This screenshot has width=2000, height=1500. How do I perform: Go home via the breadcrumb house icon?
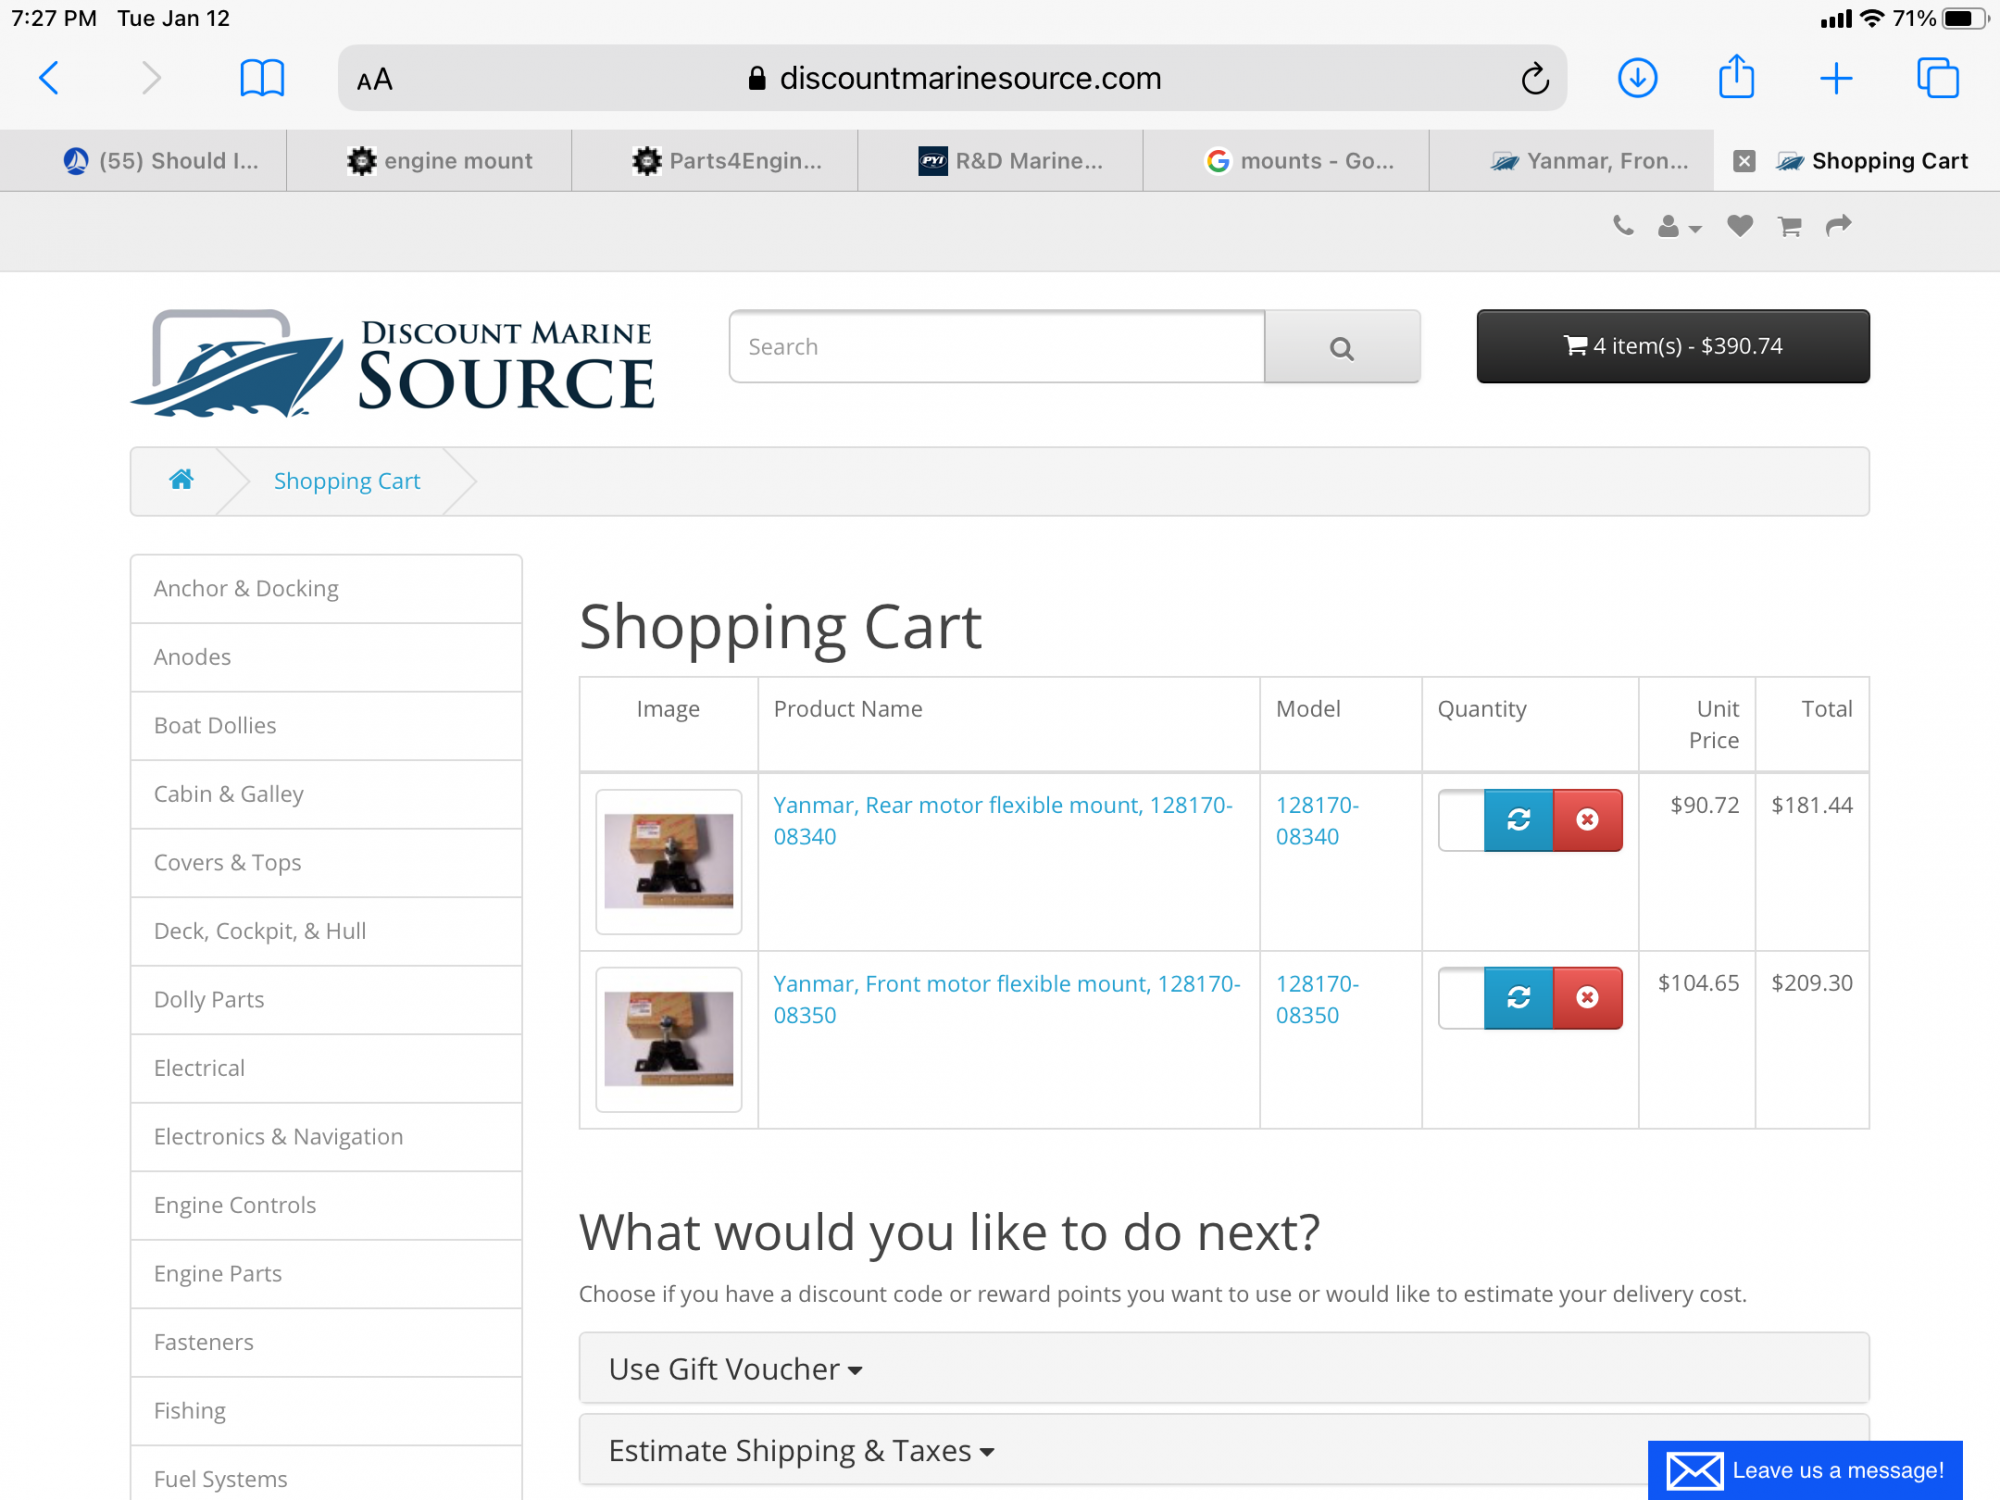pyautogui.click(x=181, y=480)
